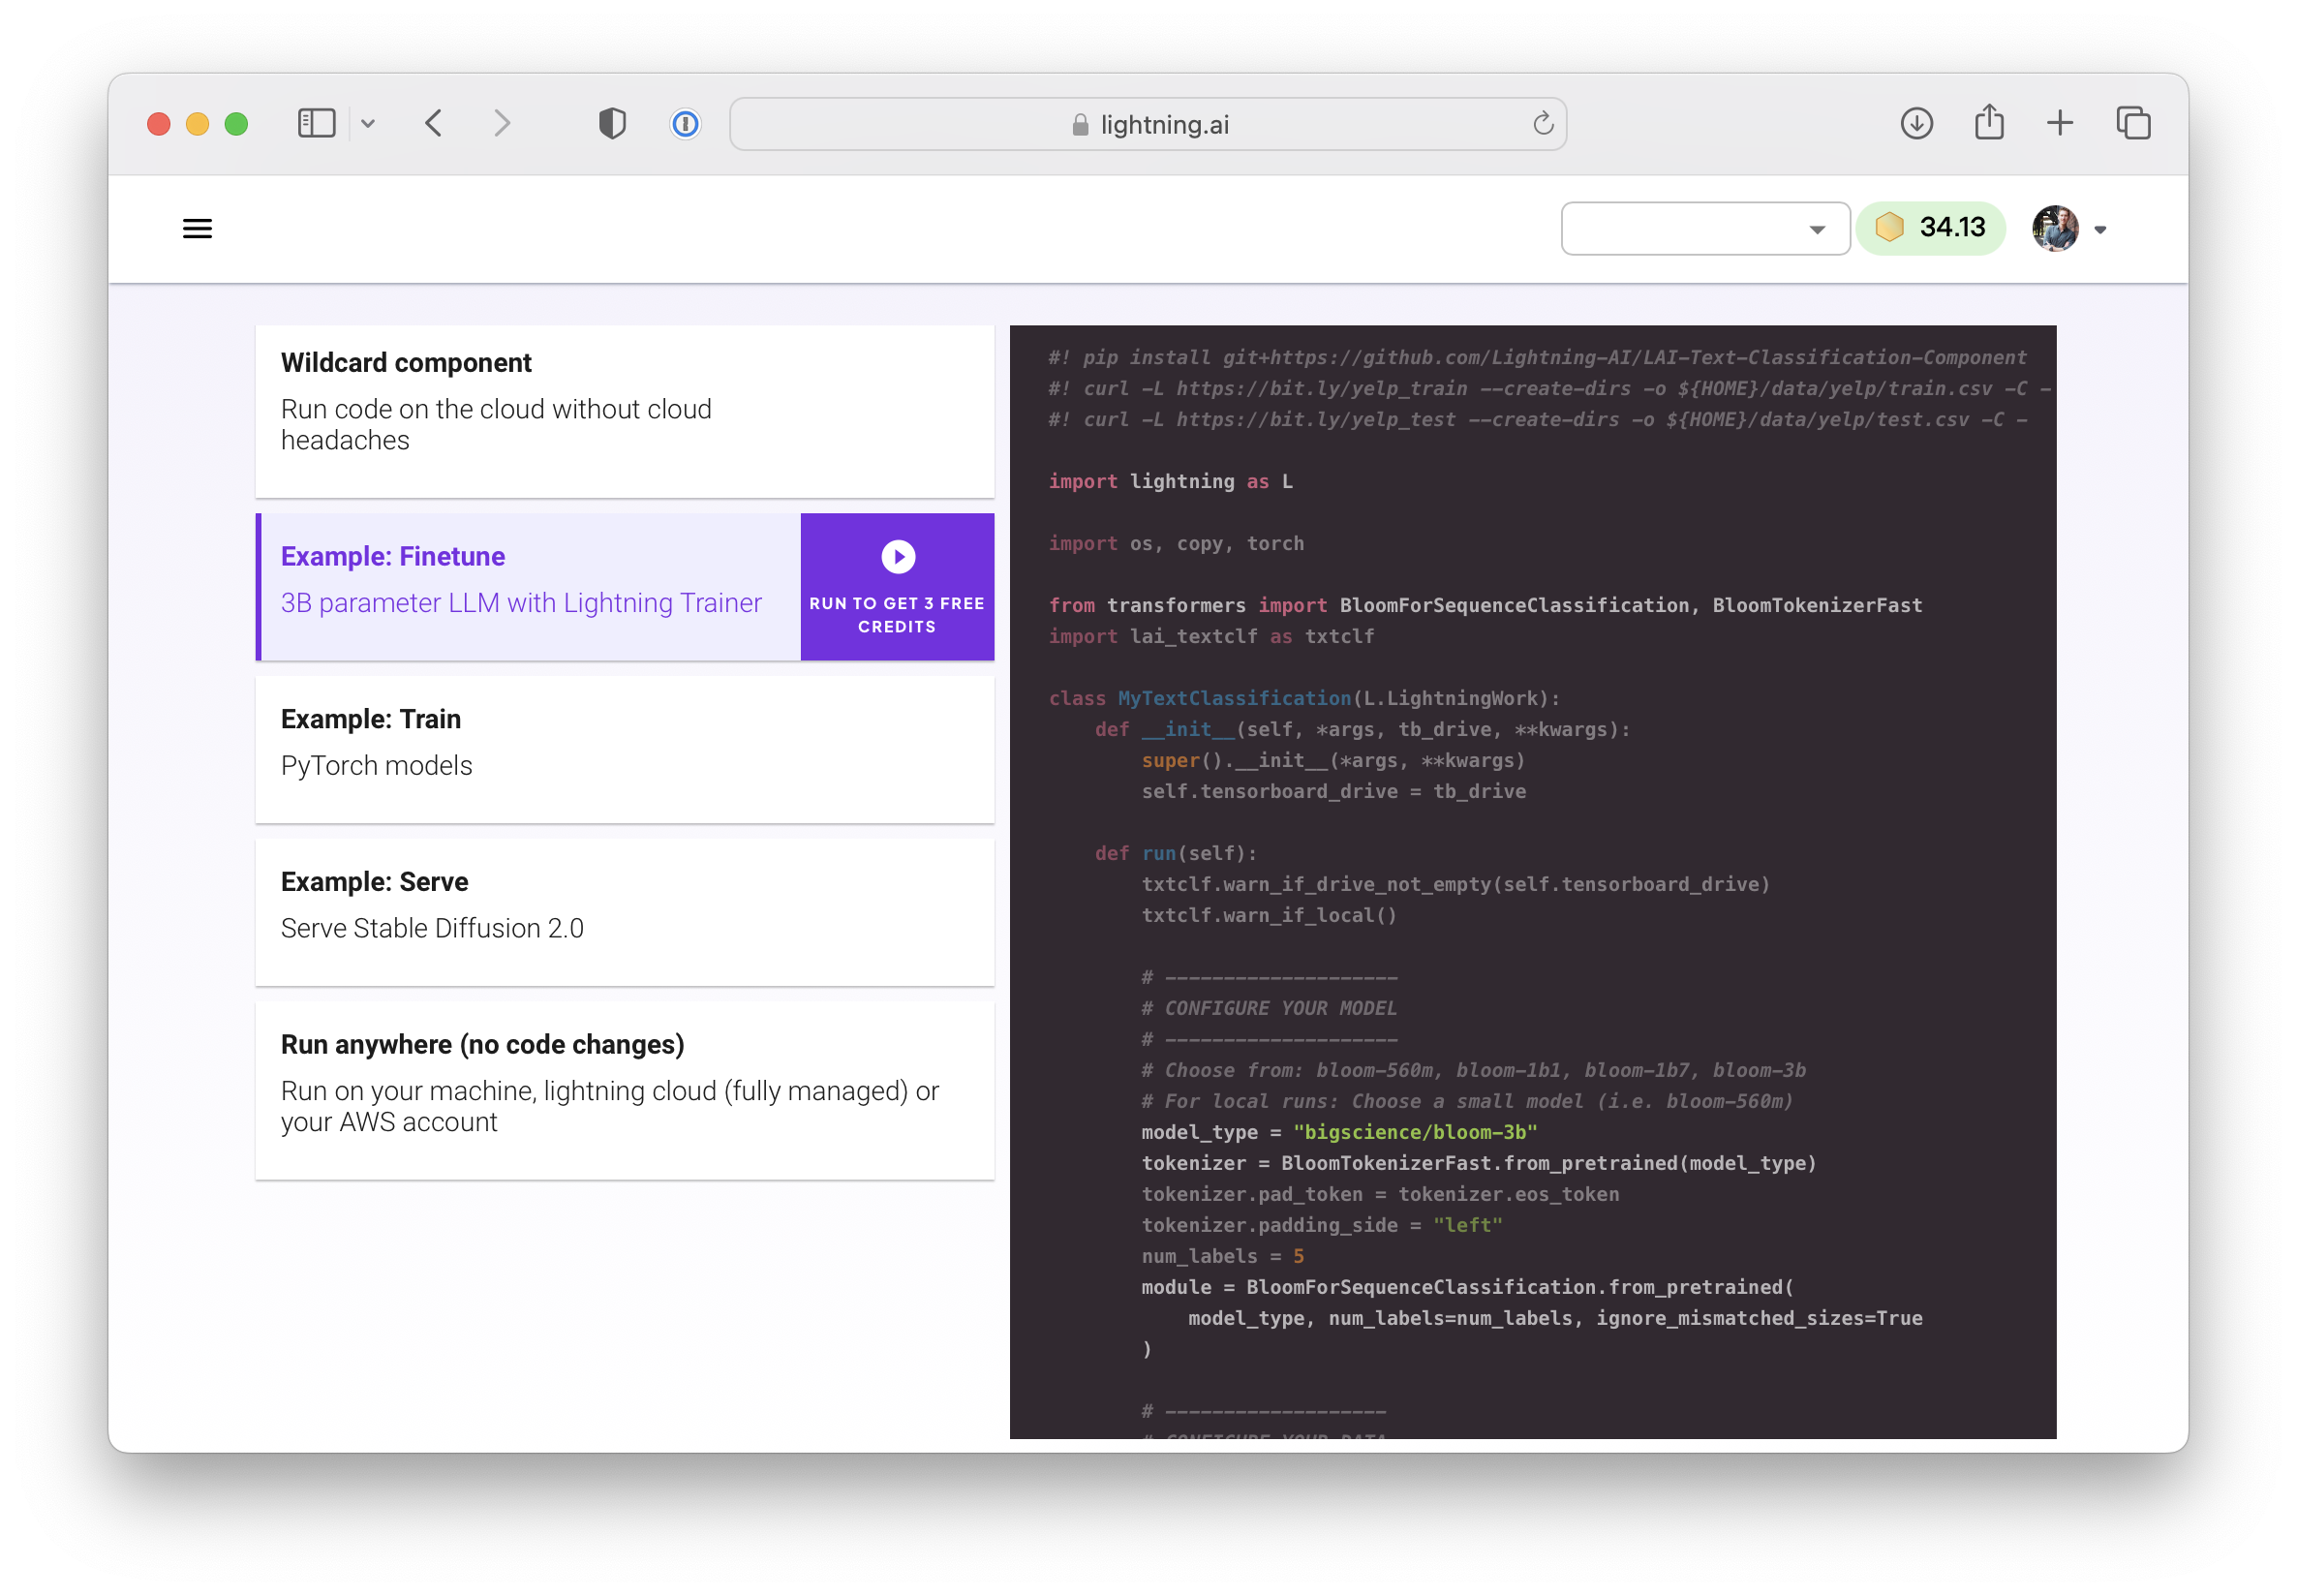Viewport: 2297px width, 1596px height.
Task: Open the empty project dropdown
Action: tap(1705, 229)
